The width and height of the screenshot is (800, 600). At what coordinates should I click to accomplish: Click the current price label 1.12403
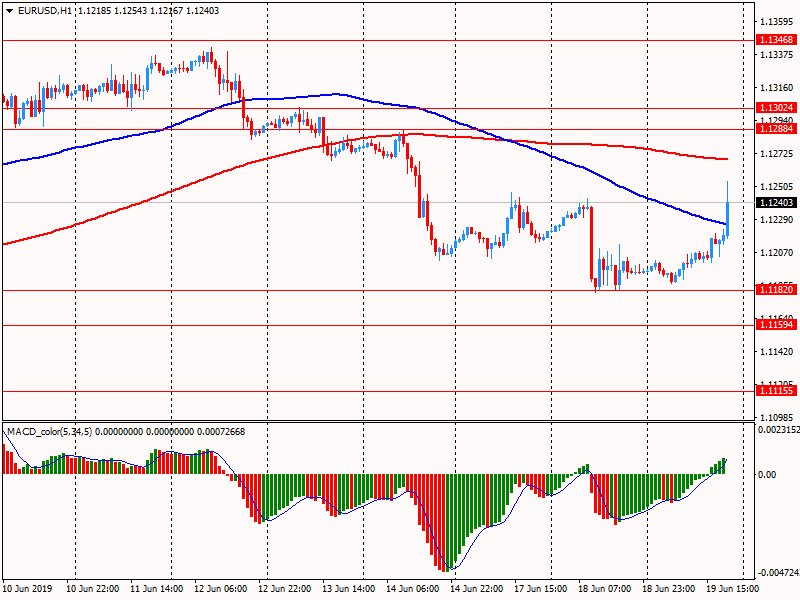pyautogui.click(x=776, y=203)
